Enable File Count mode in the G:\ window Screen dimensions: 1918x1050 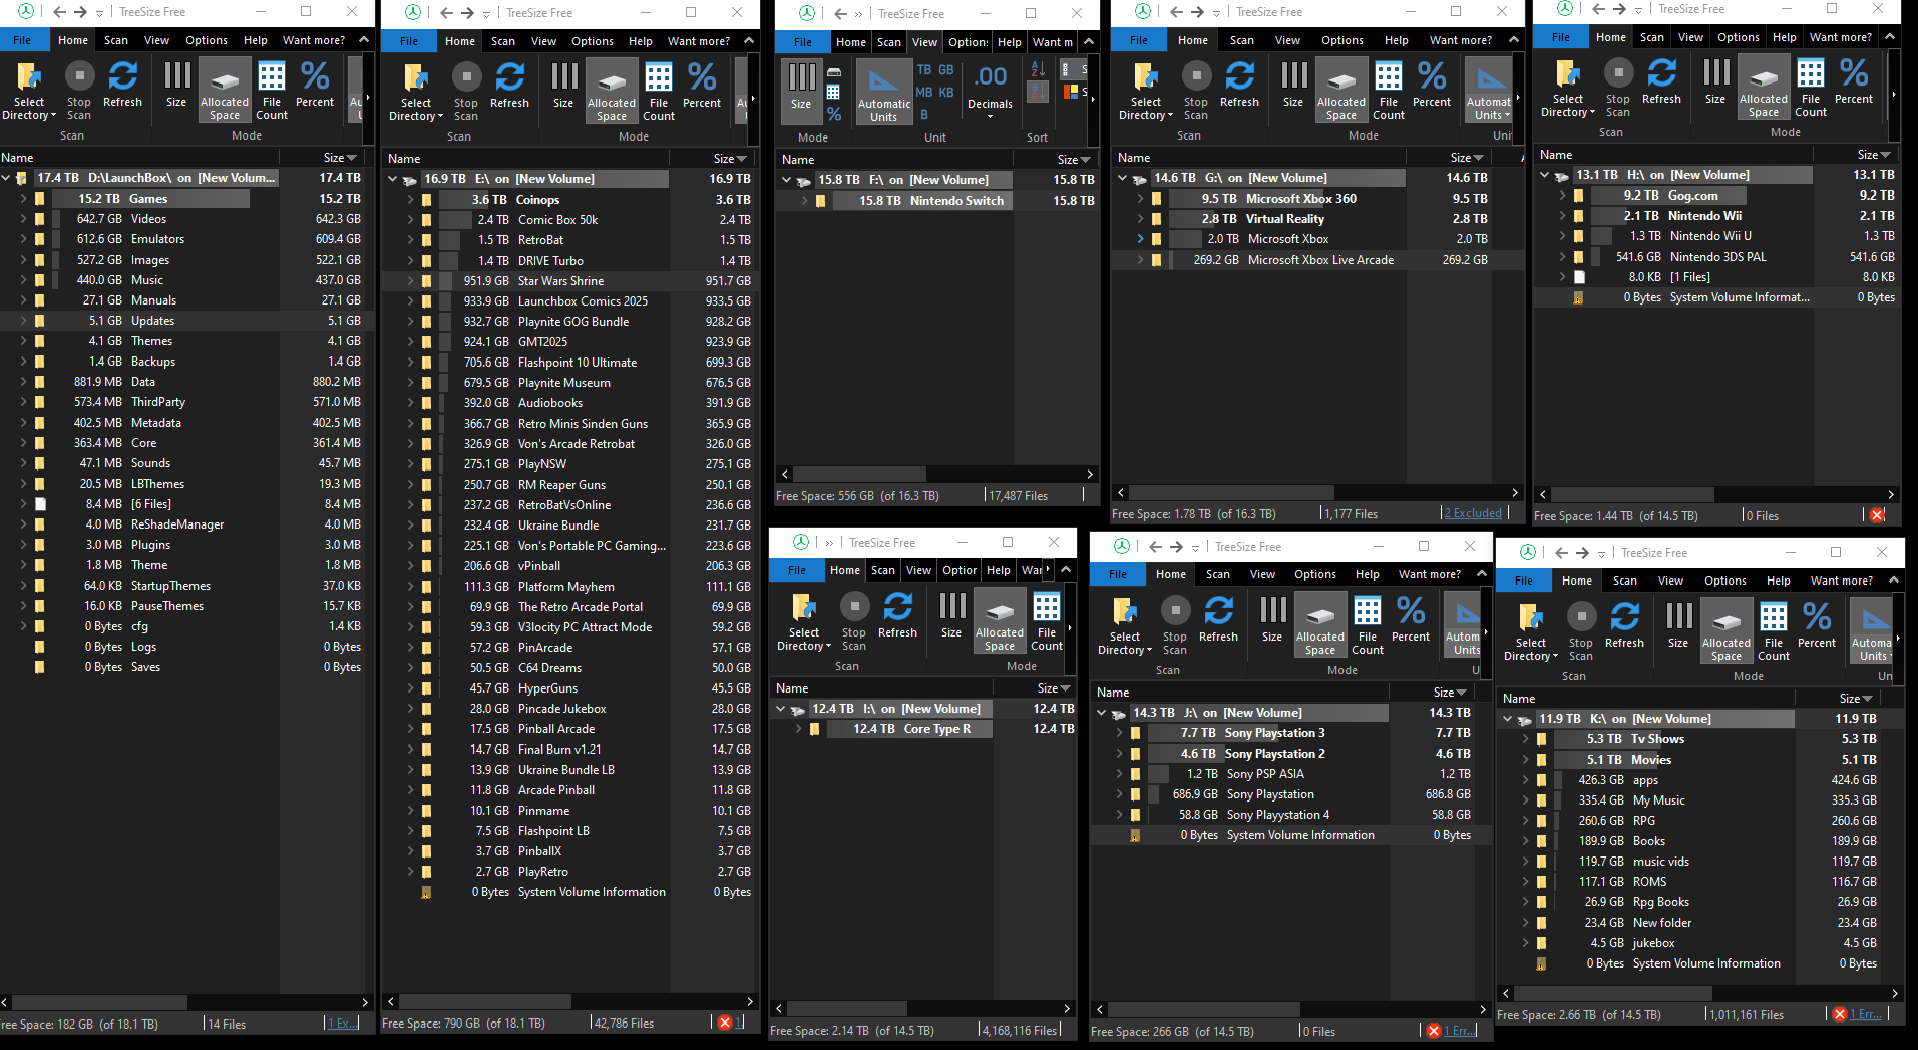(x=1389, y=91)
